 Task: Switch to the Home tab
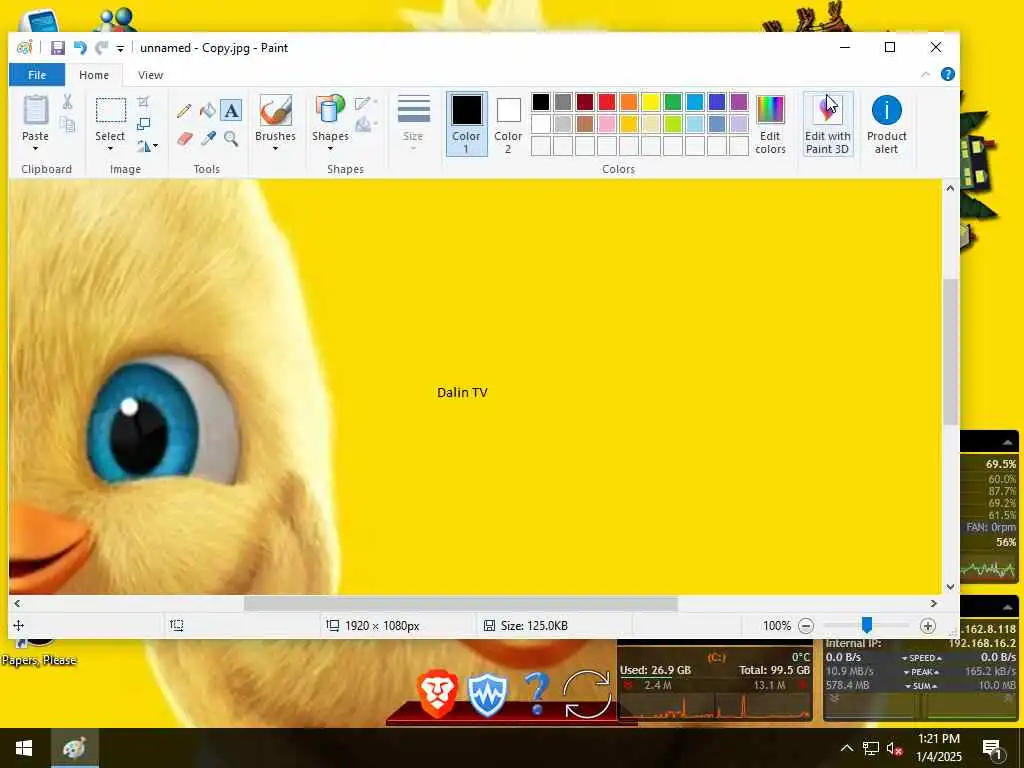point(94,74)
